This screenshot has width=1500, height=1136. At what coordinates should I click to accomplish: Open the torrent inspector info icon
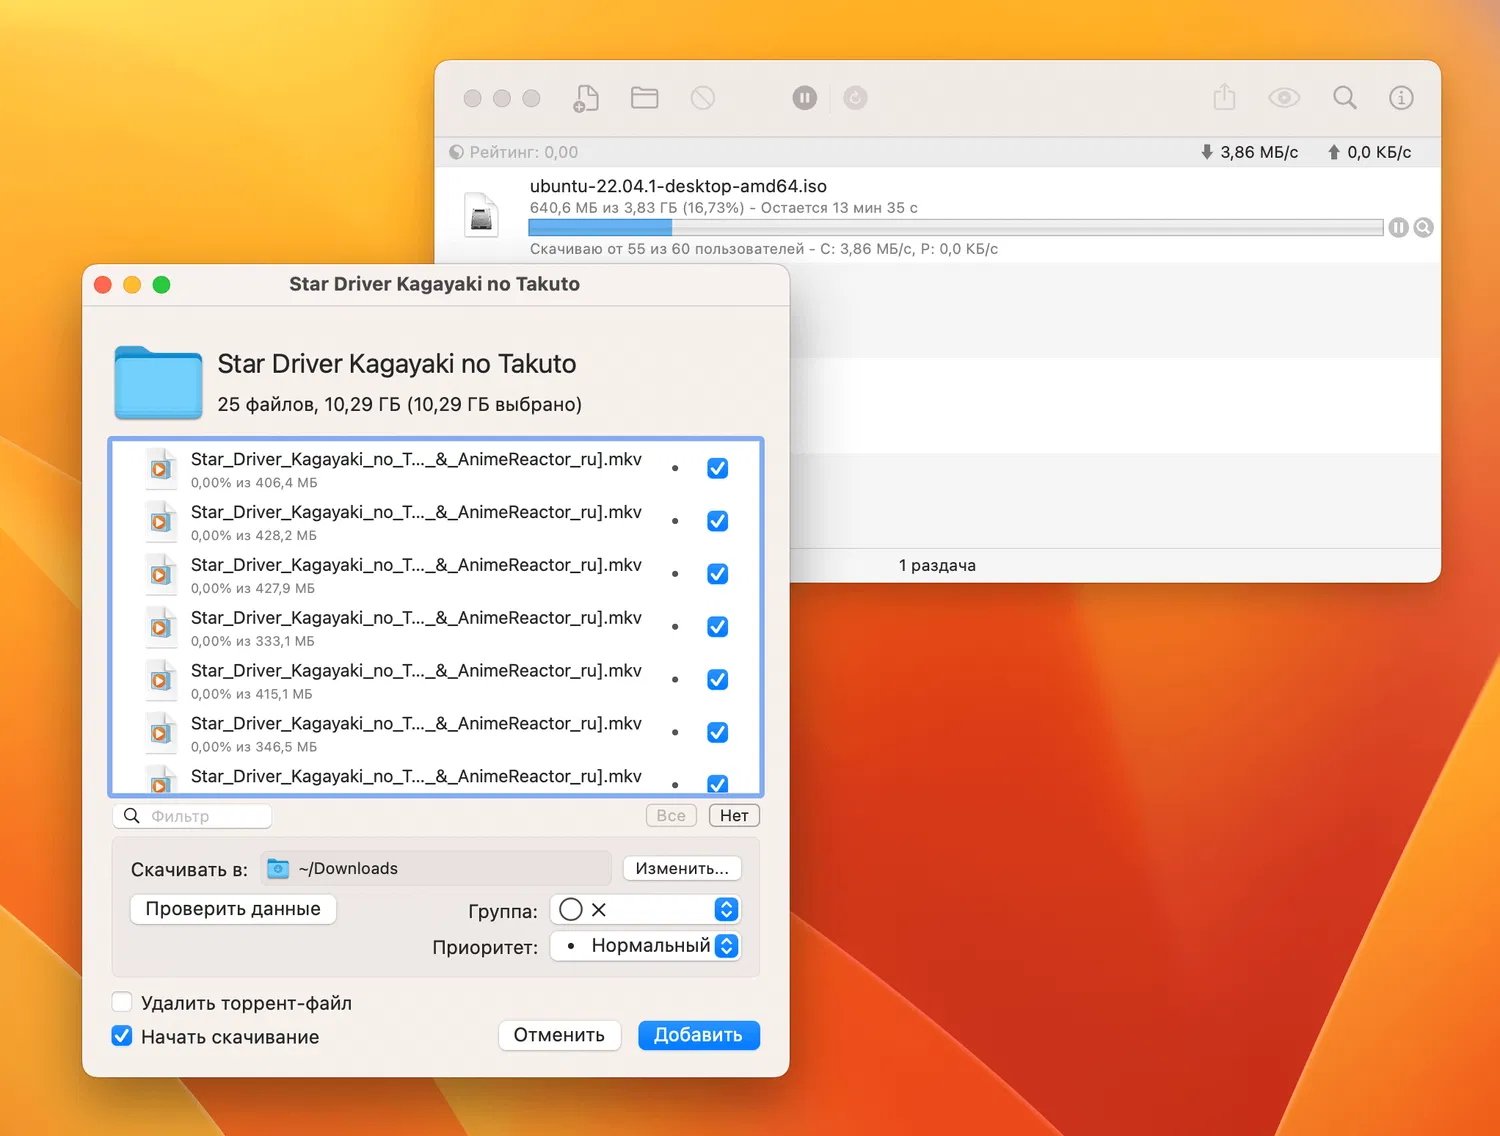point(1401,98)
